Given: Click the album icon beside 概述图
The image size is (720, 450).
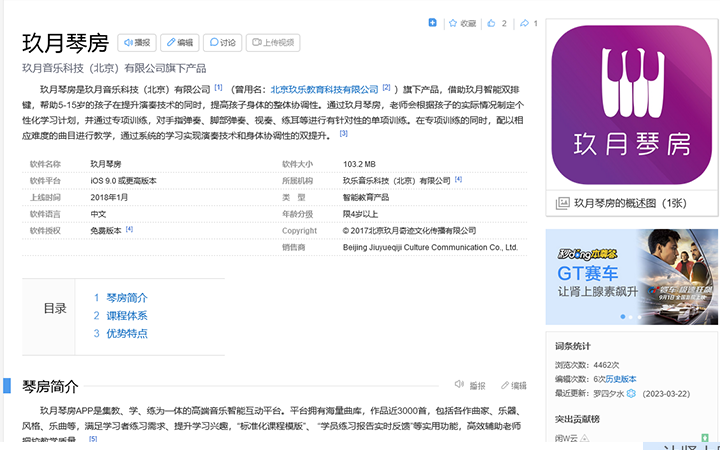Looking at the screenshot, I should 562,203.
